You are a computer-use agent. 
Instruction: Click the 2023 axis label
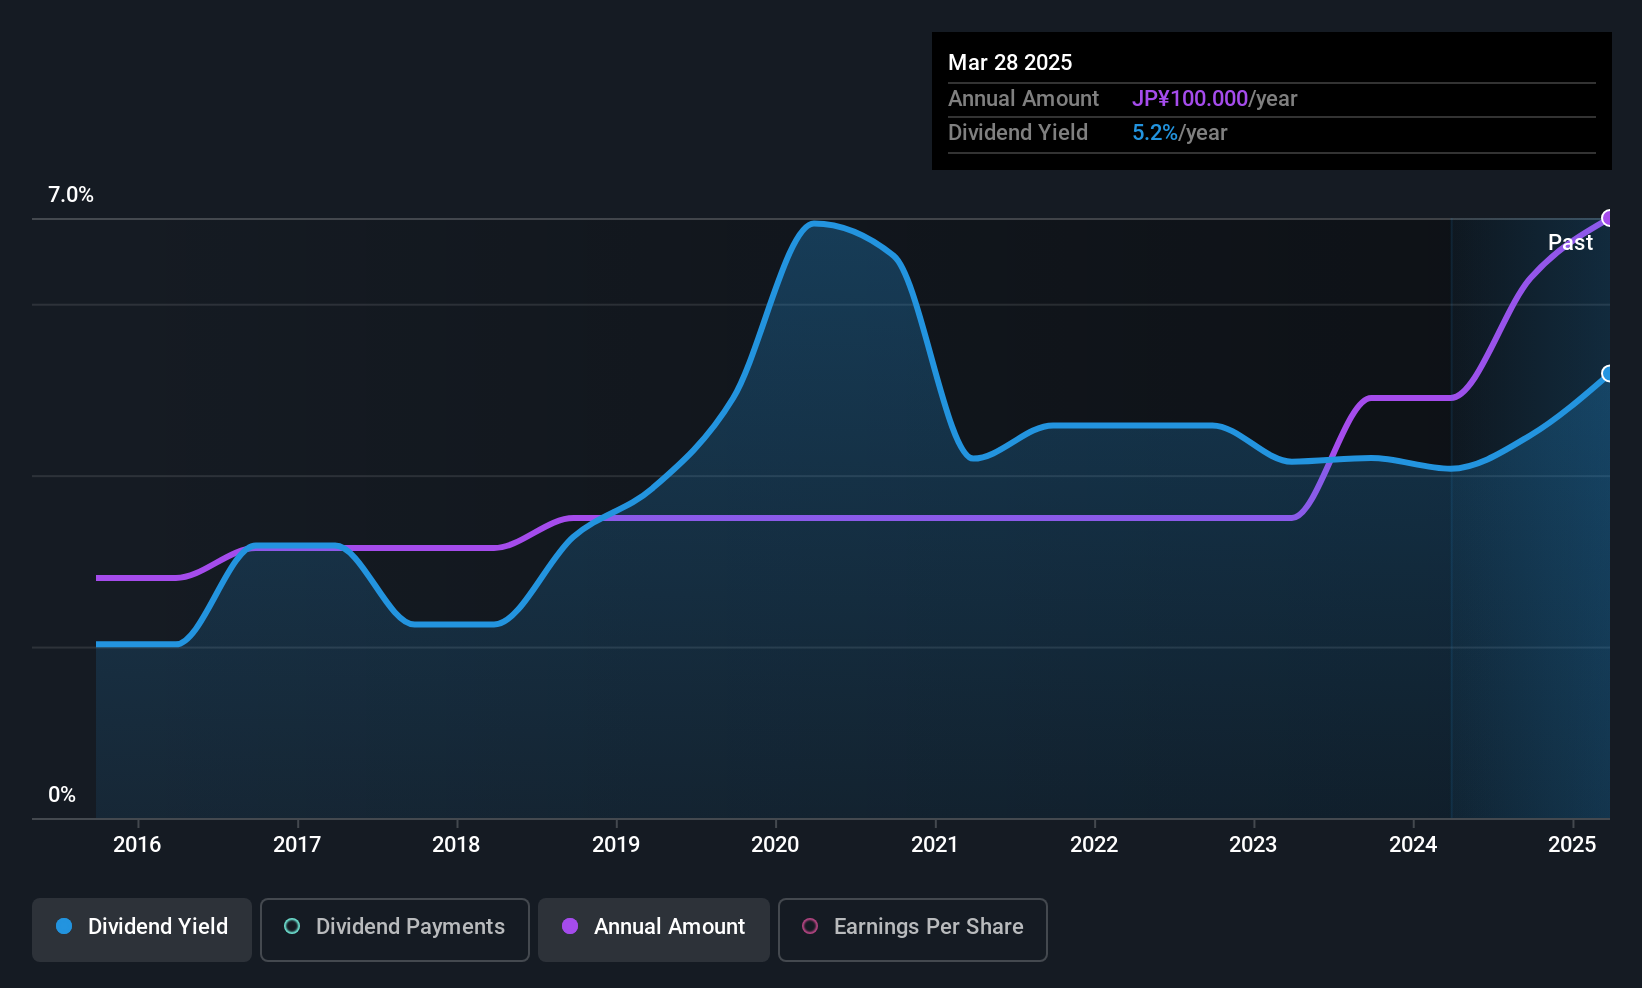[1253, 844]
